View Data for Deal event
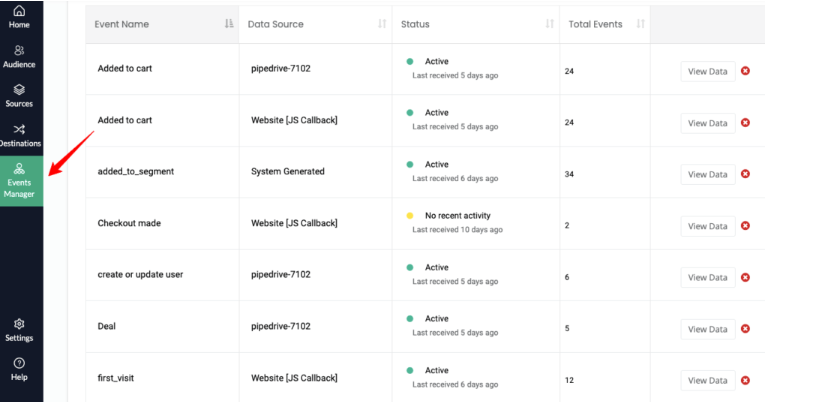Screen dimensions: 826x402 [x=707, y=329]
